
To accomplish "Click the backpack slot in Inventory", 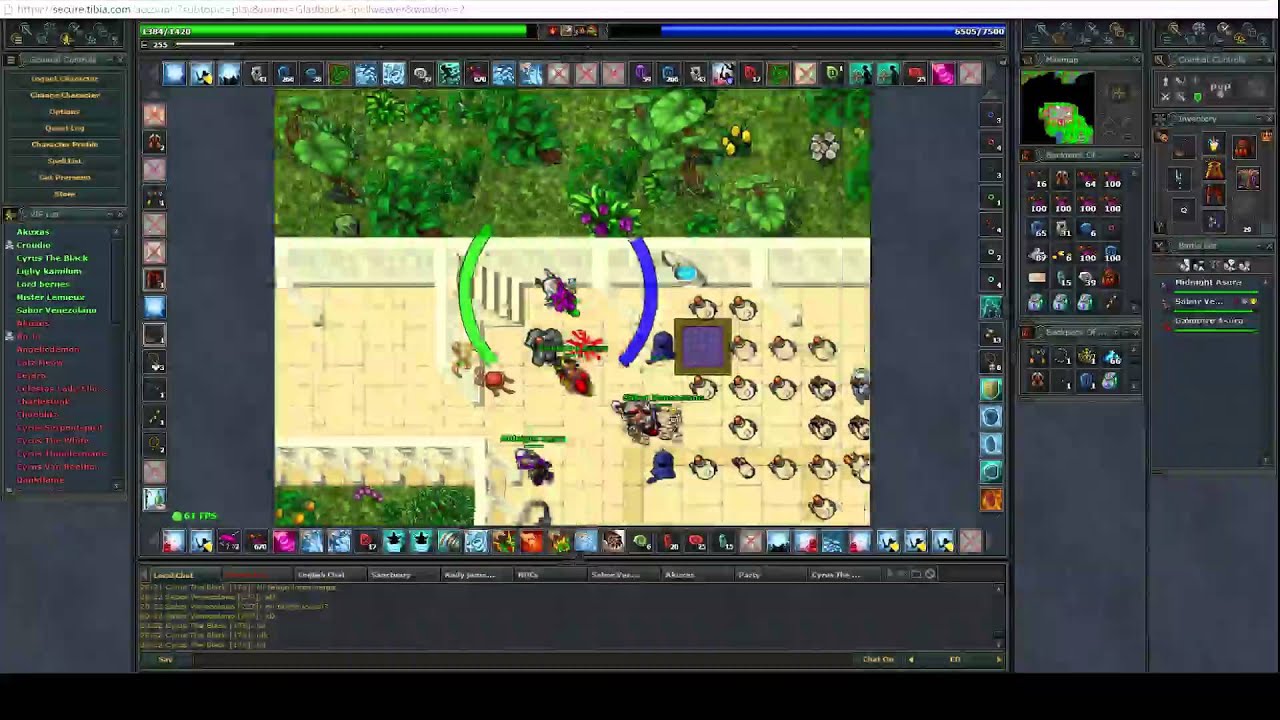I will click(x=1243, y=149).
